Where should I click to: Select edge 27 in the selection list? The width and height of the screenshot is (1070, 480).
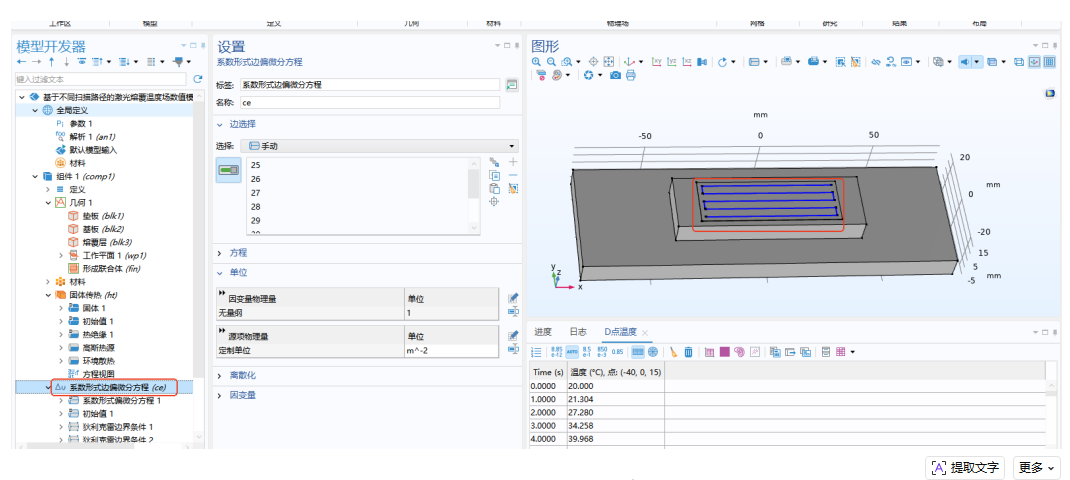pos(257,193)
